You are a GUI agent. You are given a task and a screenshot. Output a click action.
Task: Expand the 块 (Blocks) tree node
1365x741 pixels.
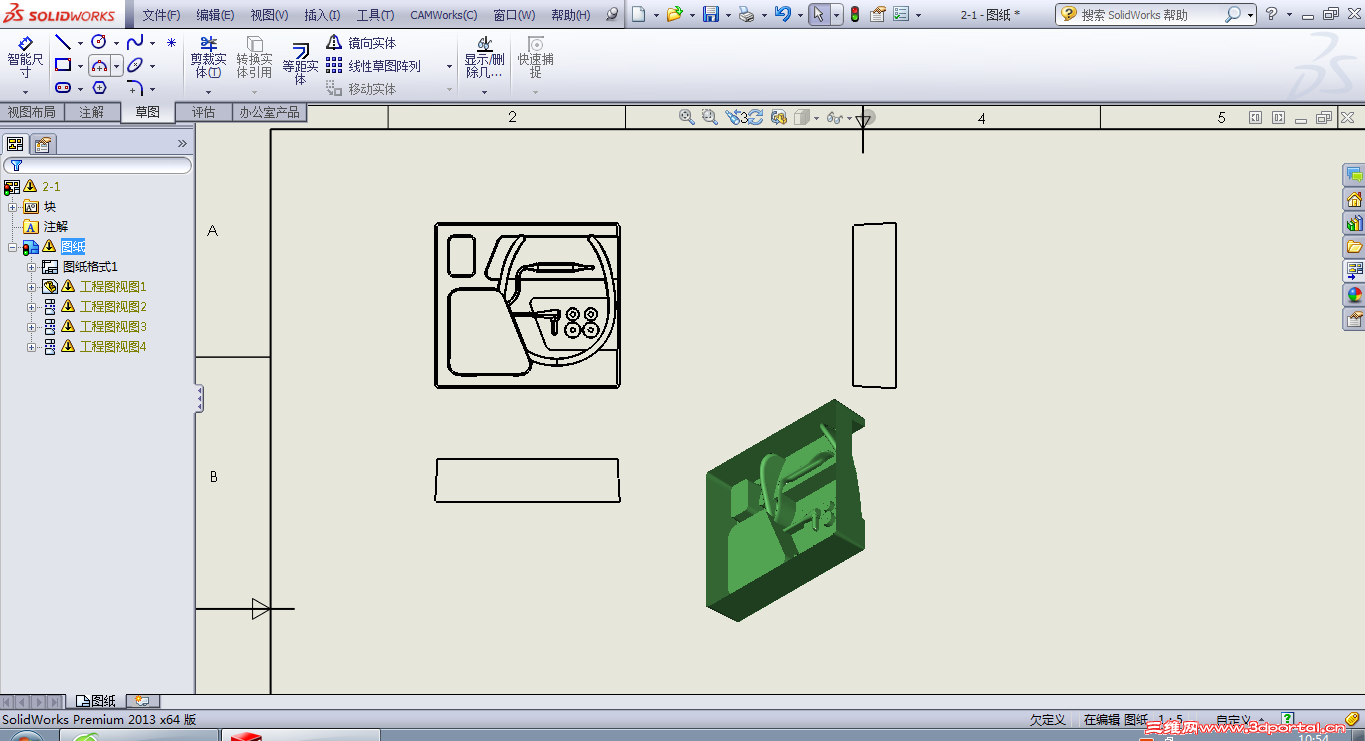pyautogui.click(x=14, y=207)
